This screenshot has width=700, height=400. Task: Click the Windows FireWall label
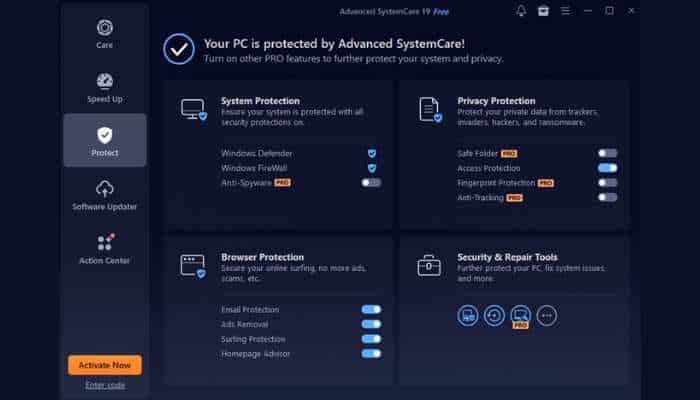point(254,168)
